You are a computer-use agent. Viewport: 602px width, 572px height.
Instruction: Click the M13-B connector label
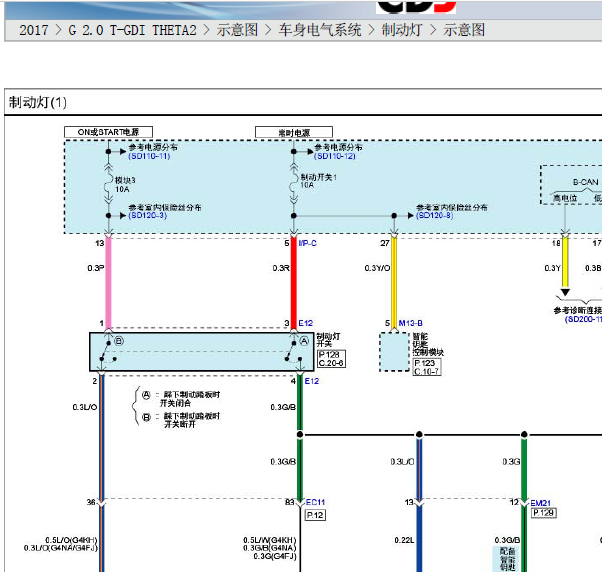pos(410,323)
